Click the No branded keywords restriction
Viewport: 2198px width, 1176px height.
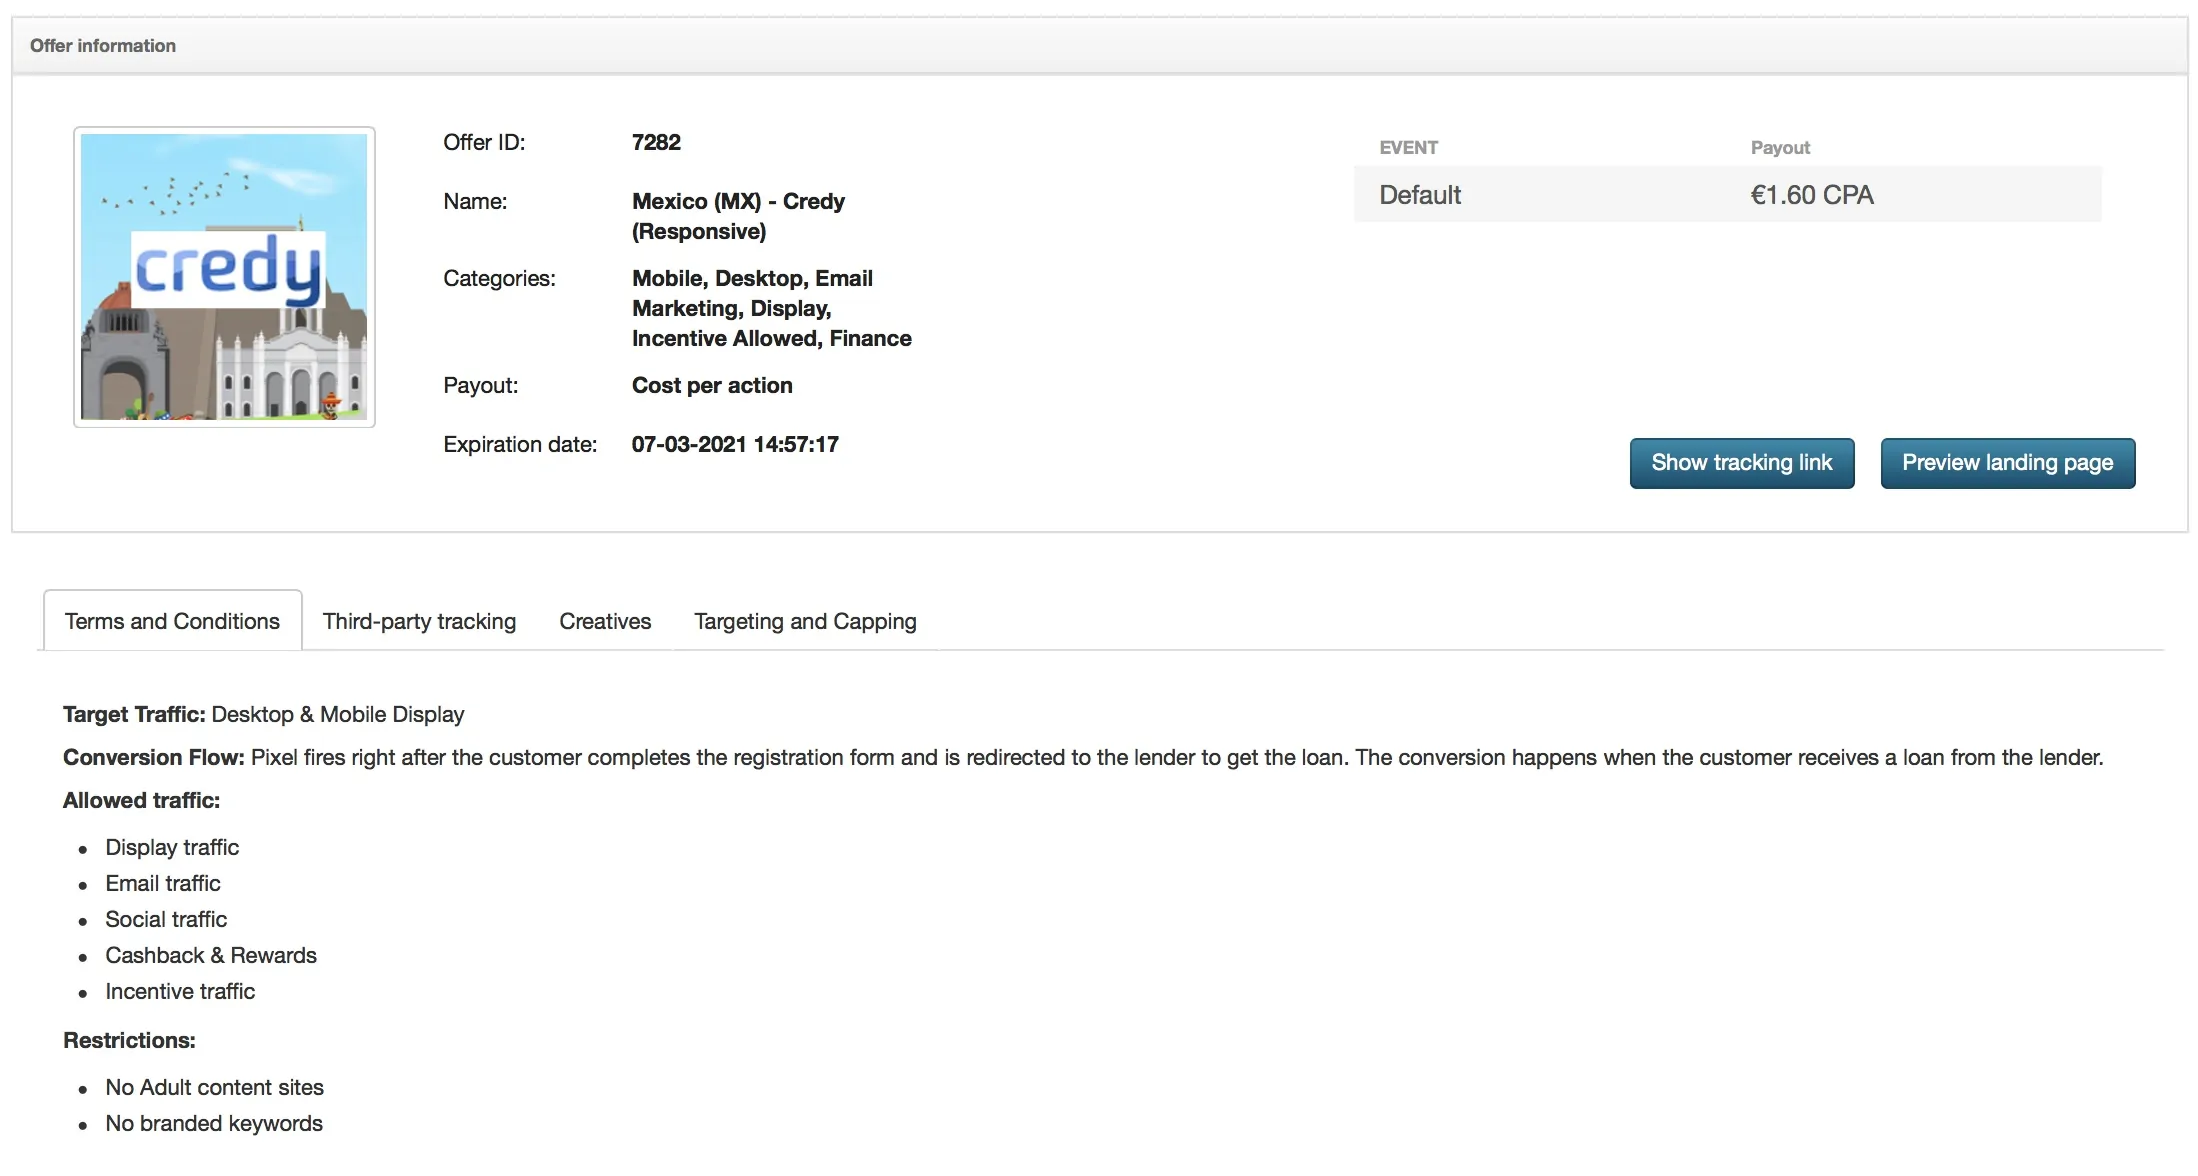pos(214,1123)
